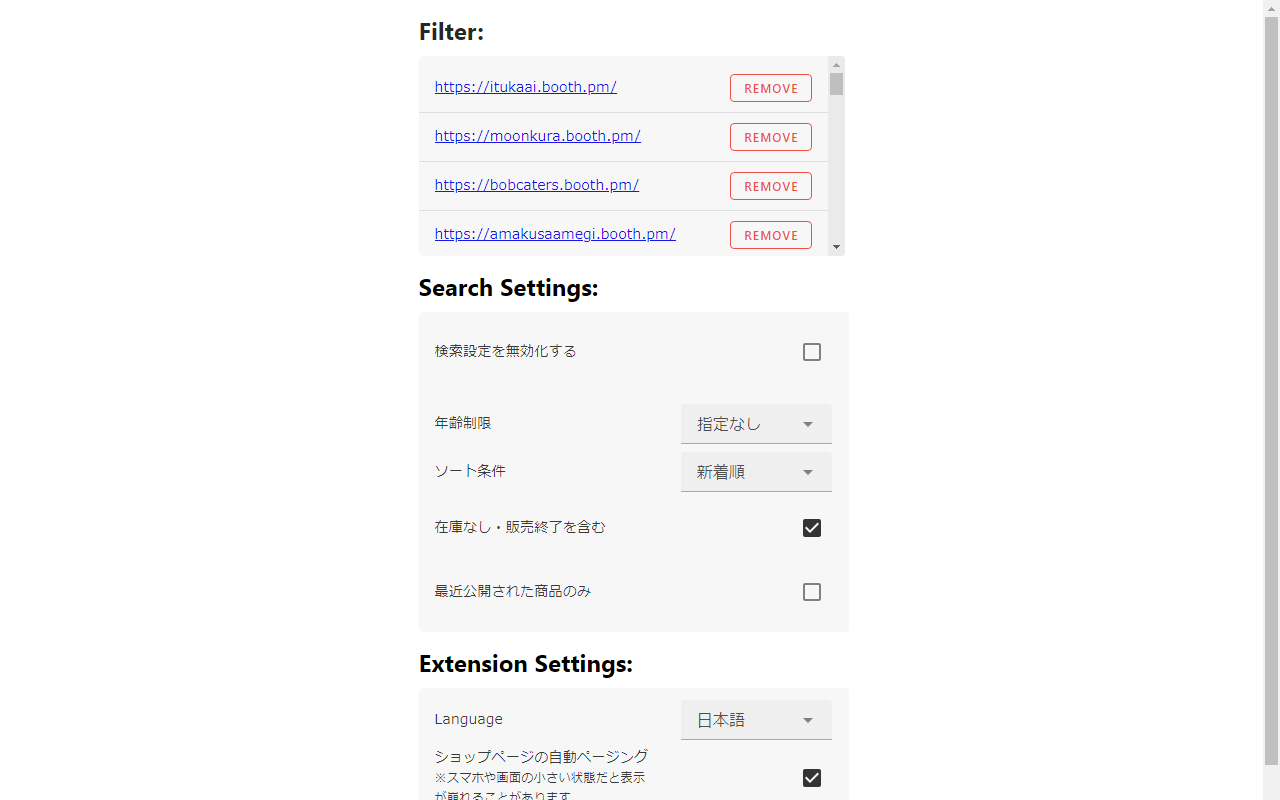Remove the bobcaters.booth.pm filter entry
1280x800 pixels.
tap(771, 186)
